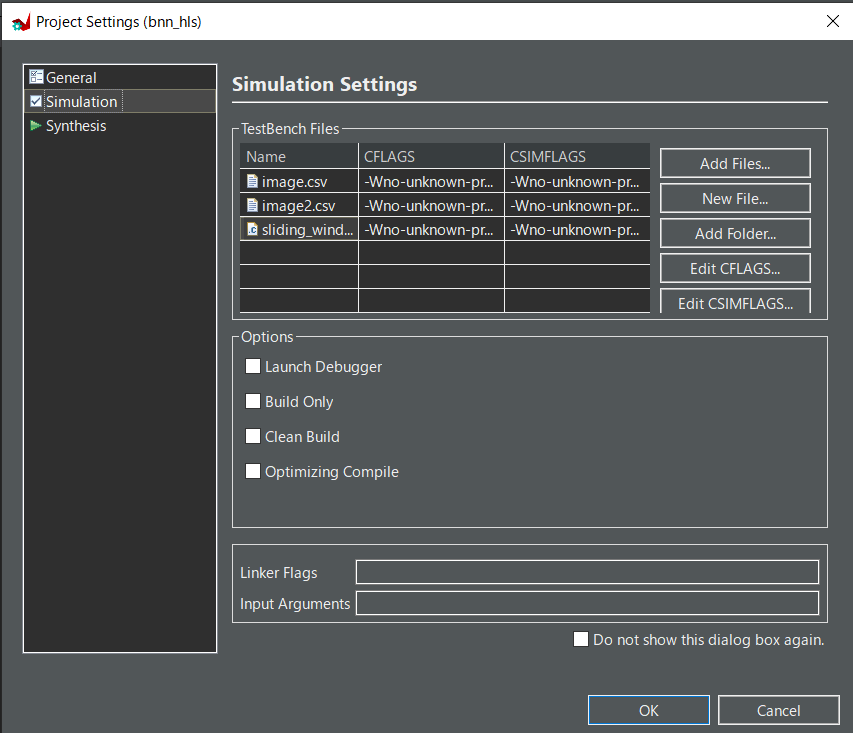Screen dimensions: 853x733
Task: Enable Optimizing Compile checkbox
Action: 253,472
